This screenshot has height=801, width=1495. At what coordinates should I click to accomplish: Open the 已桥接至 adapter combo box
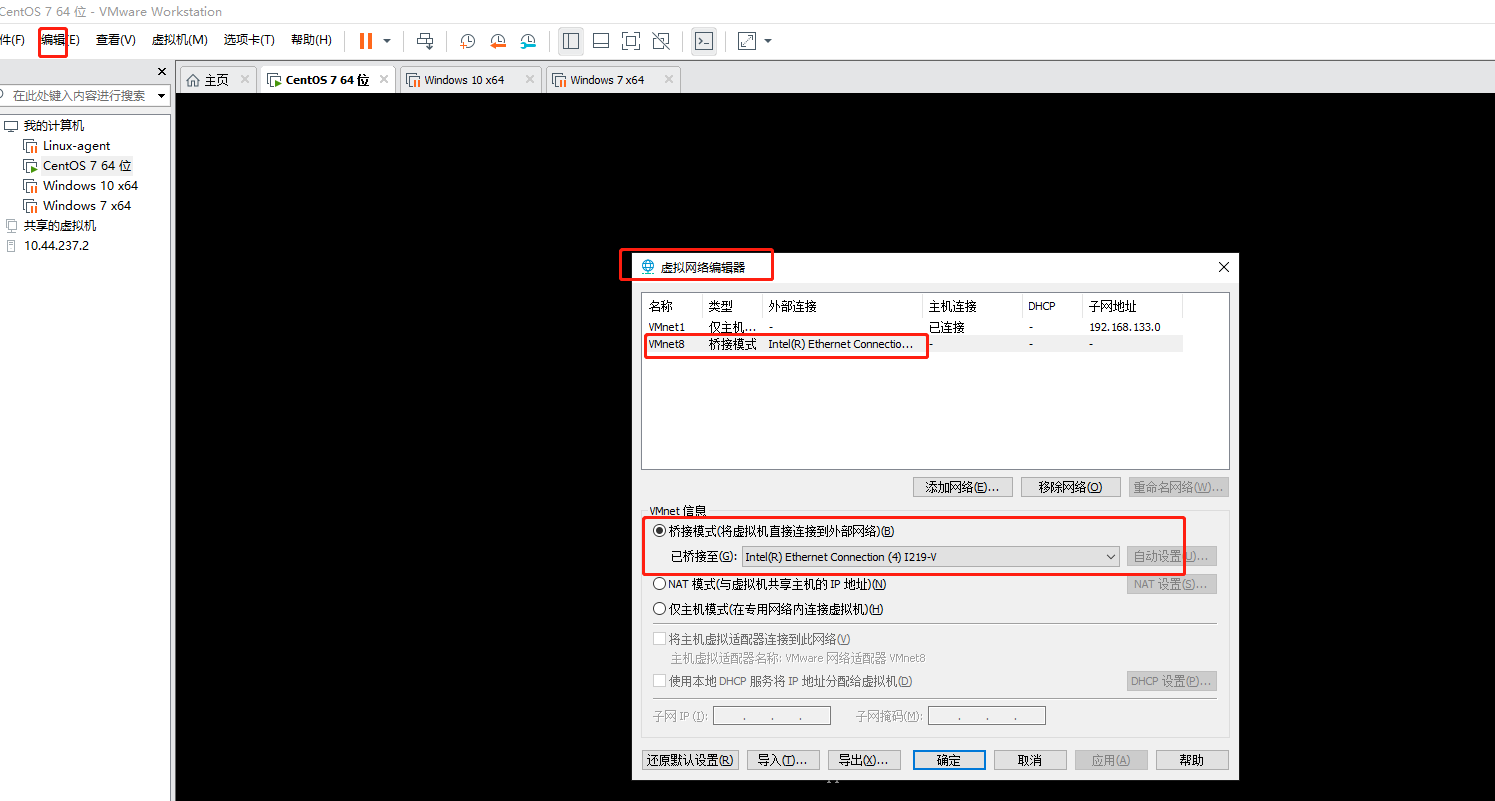[x=931, y=557]
